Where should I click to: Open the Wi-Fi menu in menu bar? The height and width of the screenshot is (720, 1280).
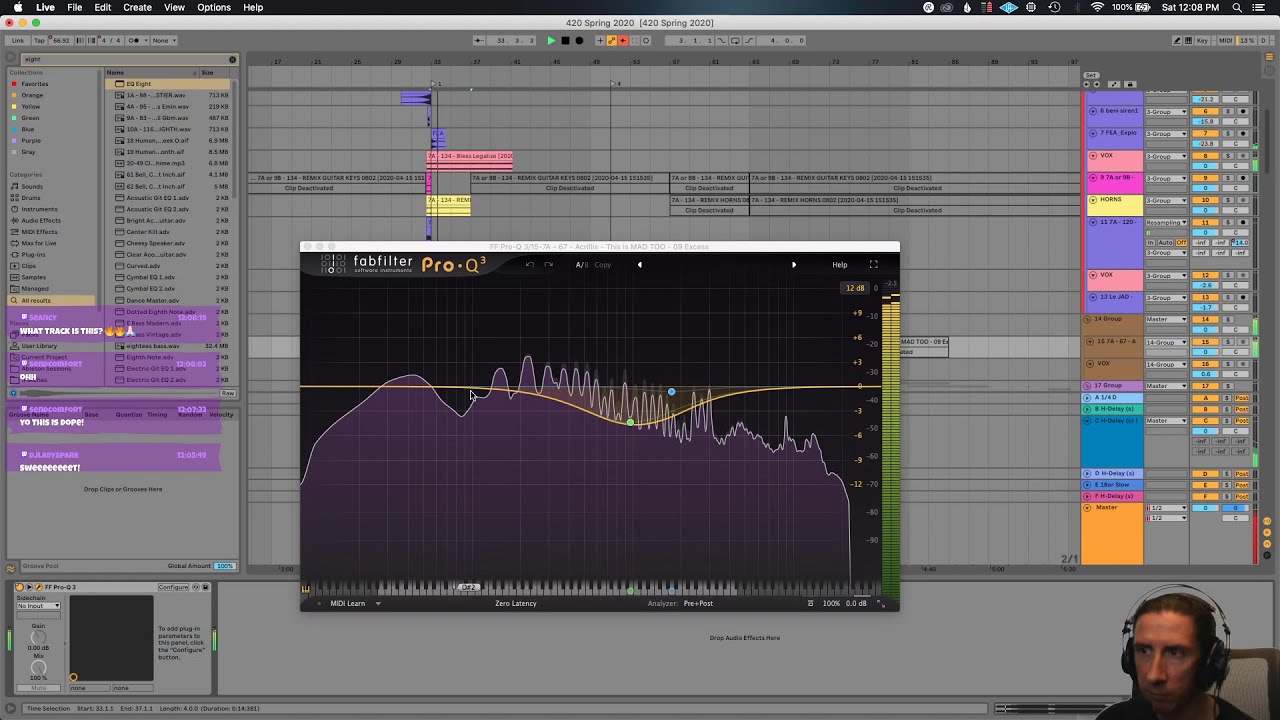pyautogui.click(x=1097, y=7)
